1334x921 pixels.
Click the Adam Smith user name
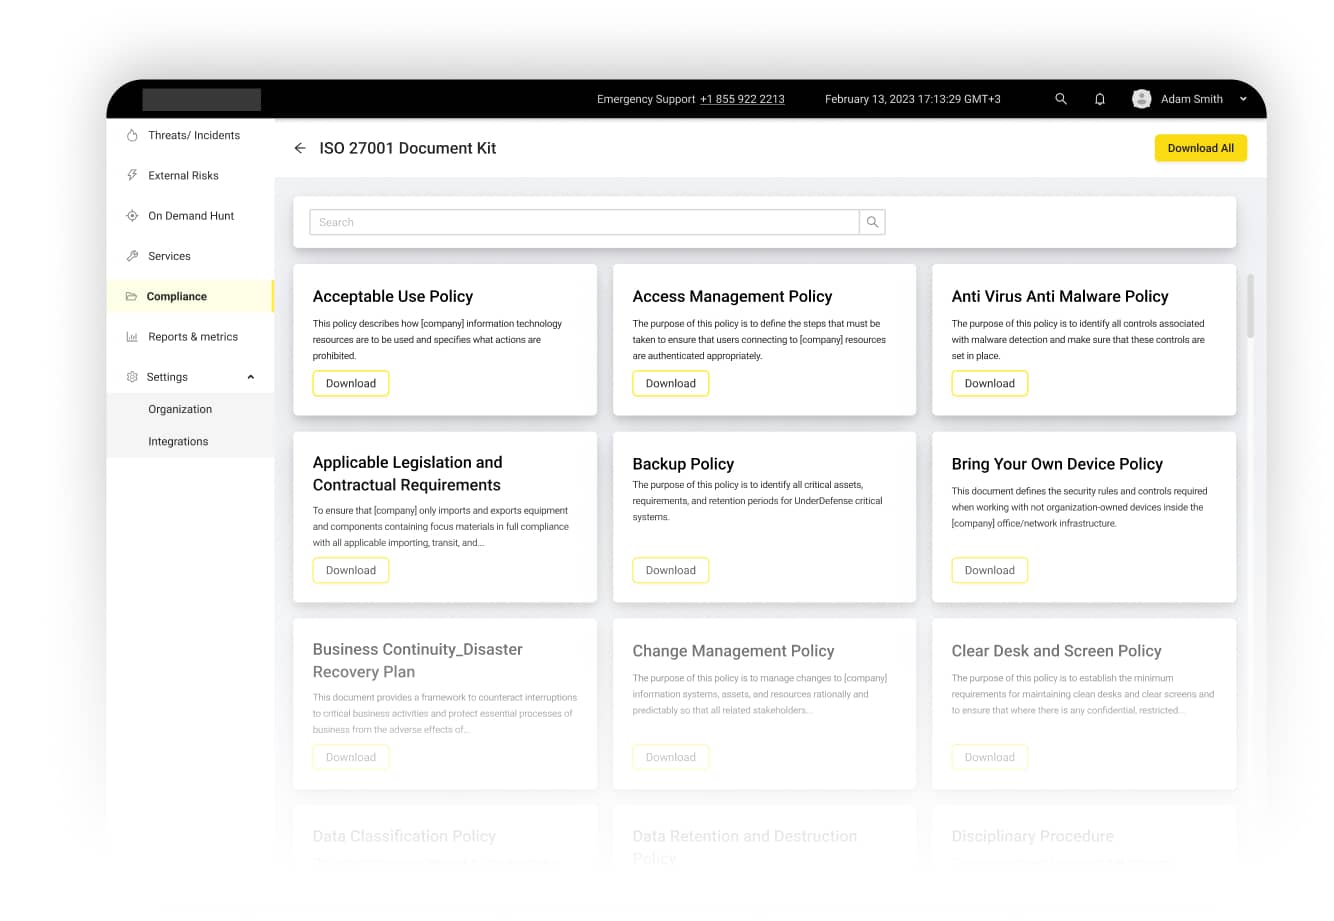1191,99
